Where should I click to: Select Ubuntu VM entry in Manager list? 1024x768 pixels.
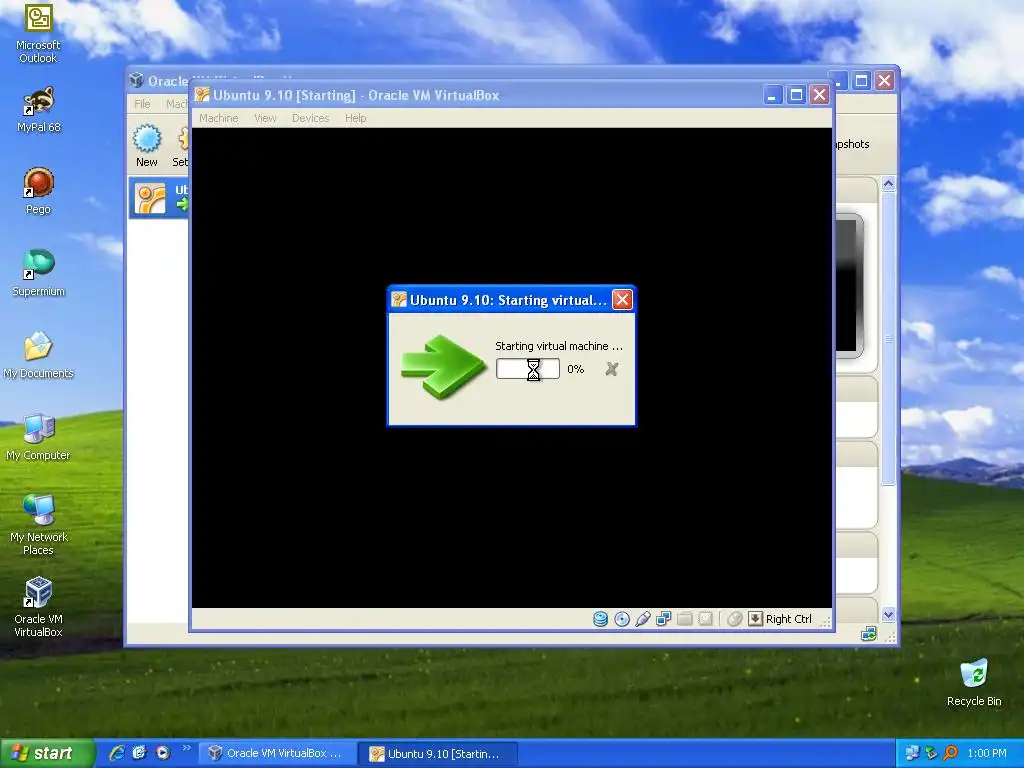(159, 198)
